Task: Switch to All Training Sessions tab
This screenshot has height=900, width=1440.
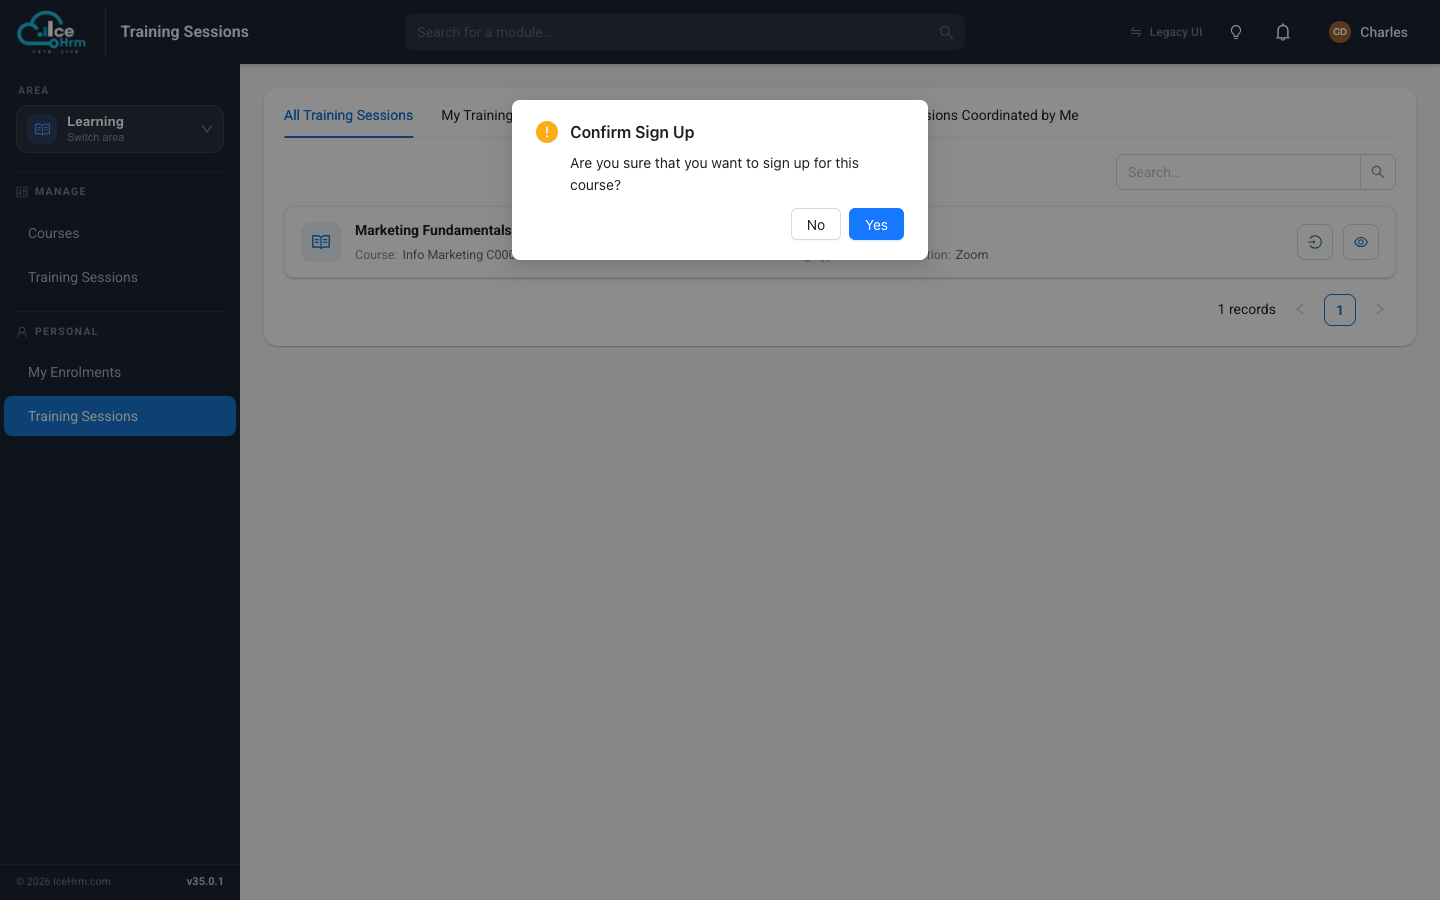Action: [x=348, y=115]
